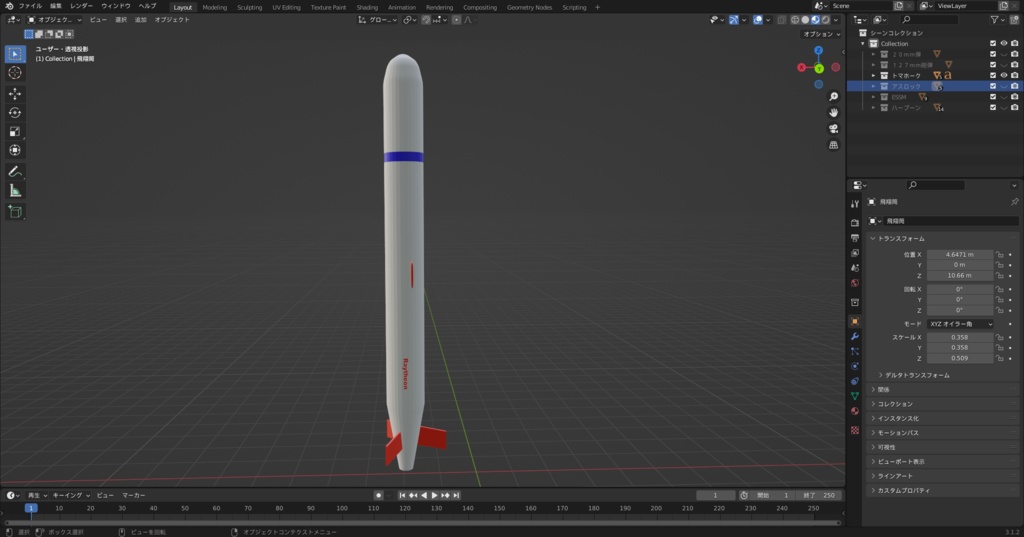Viewport: 1024px width, 537px height.
Task: Open the オブジェクト mode dropdown
Action: 54,20
